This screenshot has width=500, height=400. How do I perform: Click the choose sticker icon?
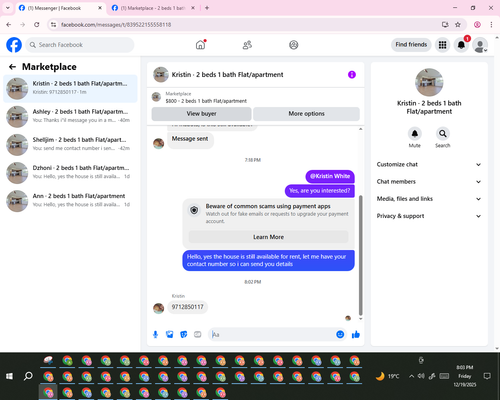pyautogui.click(x=184, y=334)
